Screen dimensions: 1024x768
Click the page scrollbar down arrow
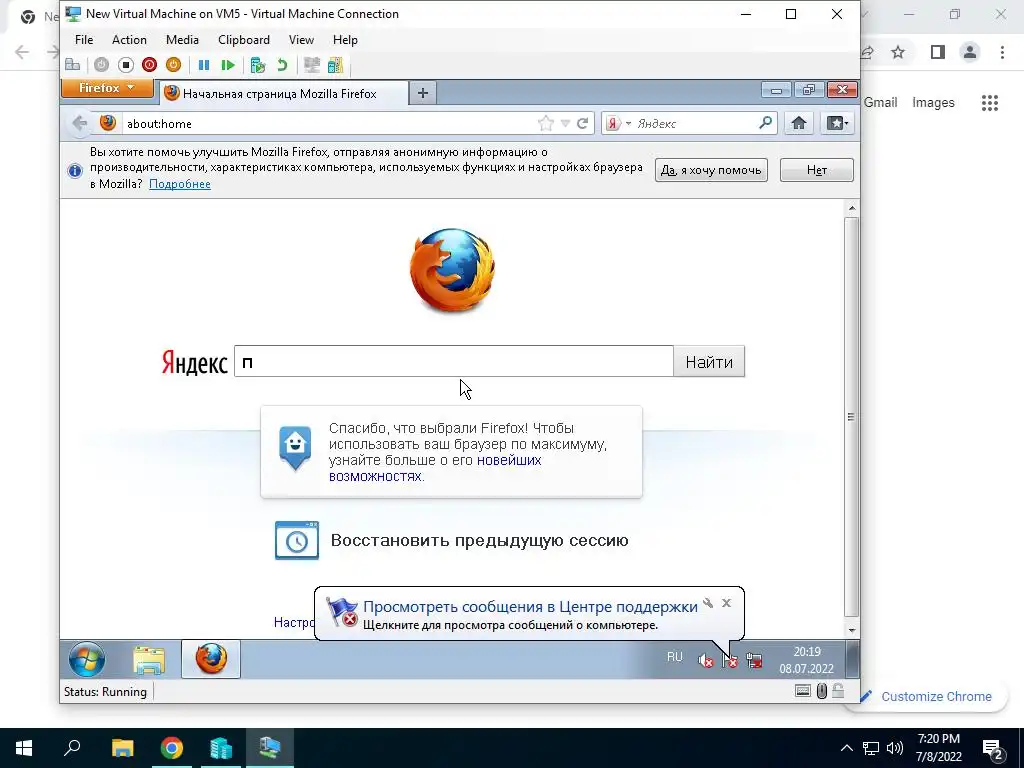[x=852, y=630]
